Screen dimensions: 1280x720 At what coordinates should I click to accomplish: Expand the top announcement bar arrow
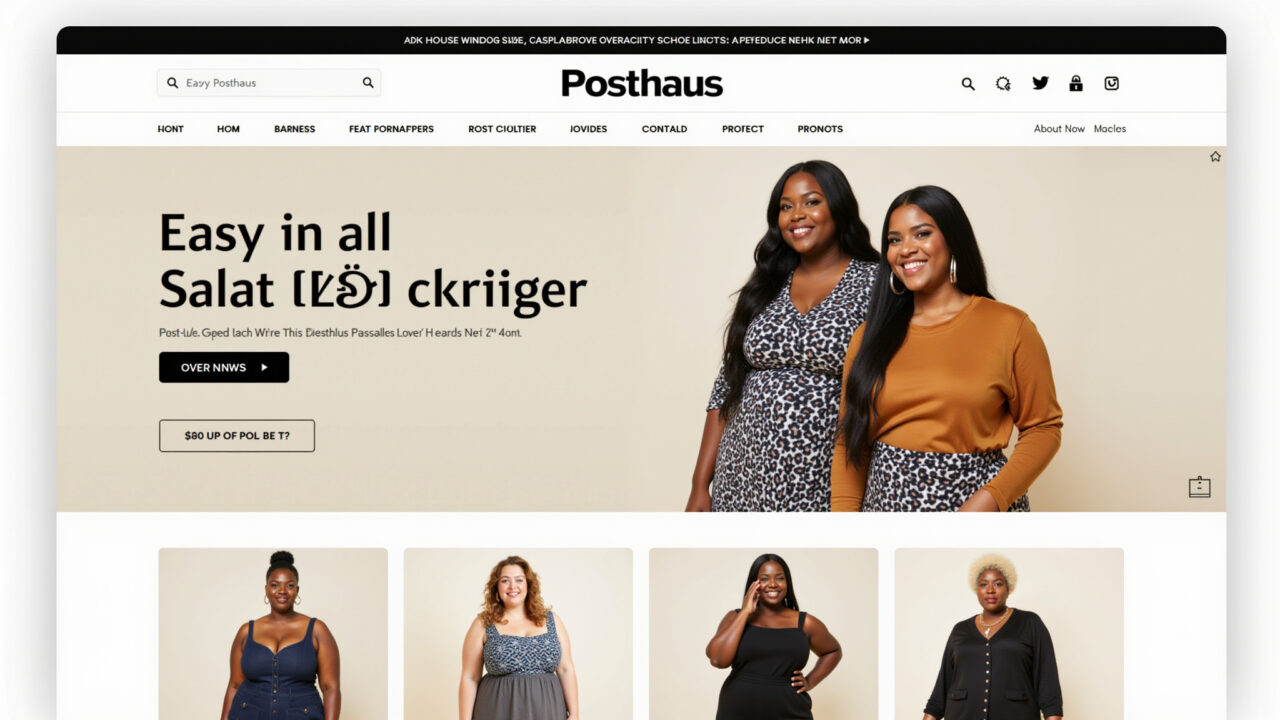click(866, 41)
